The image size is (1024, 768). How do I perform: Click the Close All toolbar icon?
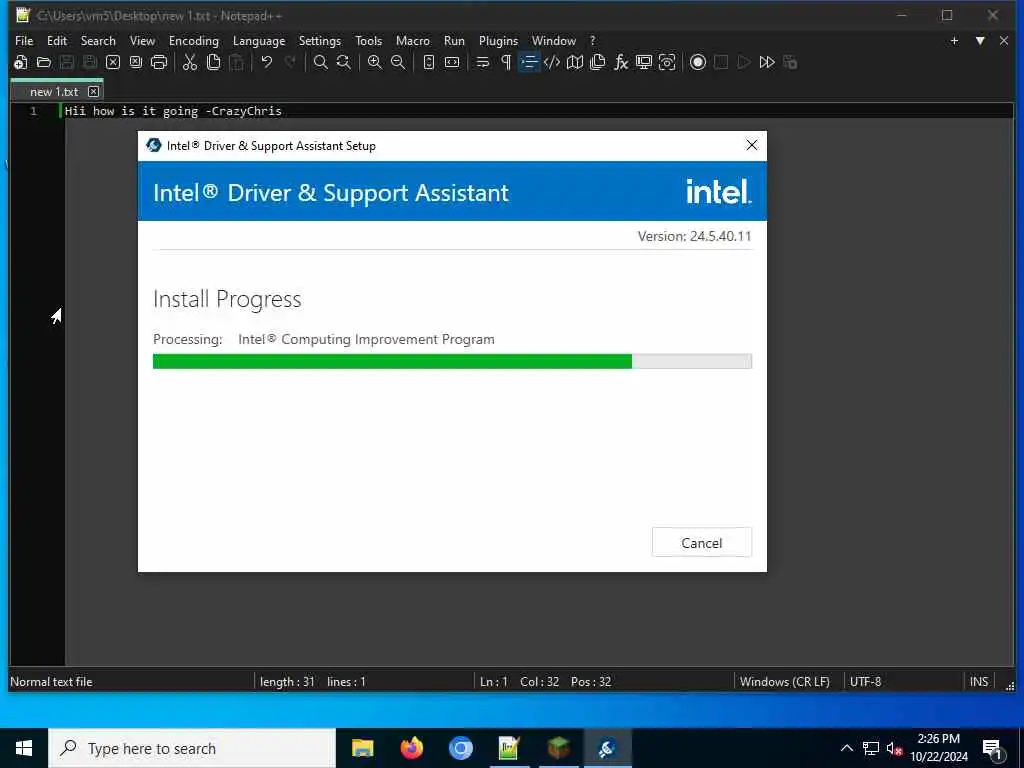(x=136, y=63)
